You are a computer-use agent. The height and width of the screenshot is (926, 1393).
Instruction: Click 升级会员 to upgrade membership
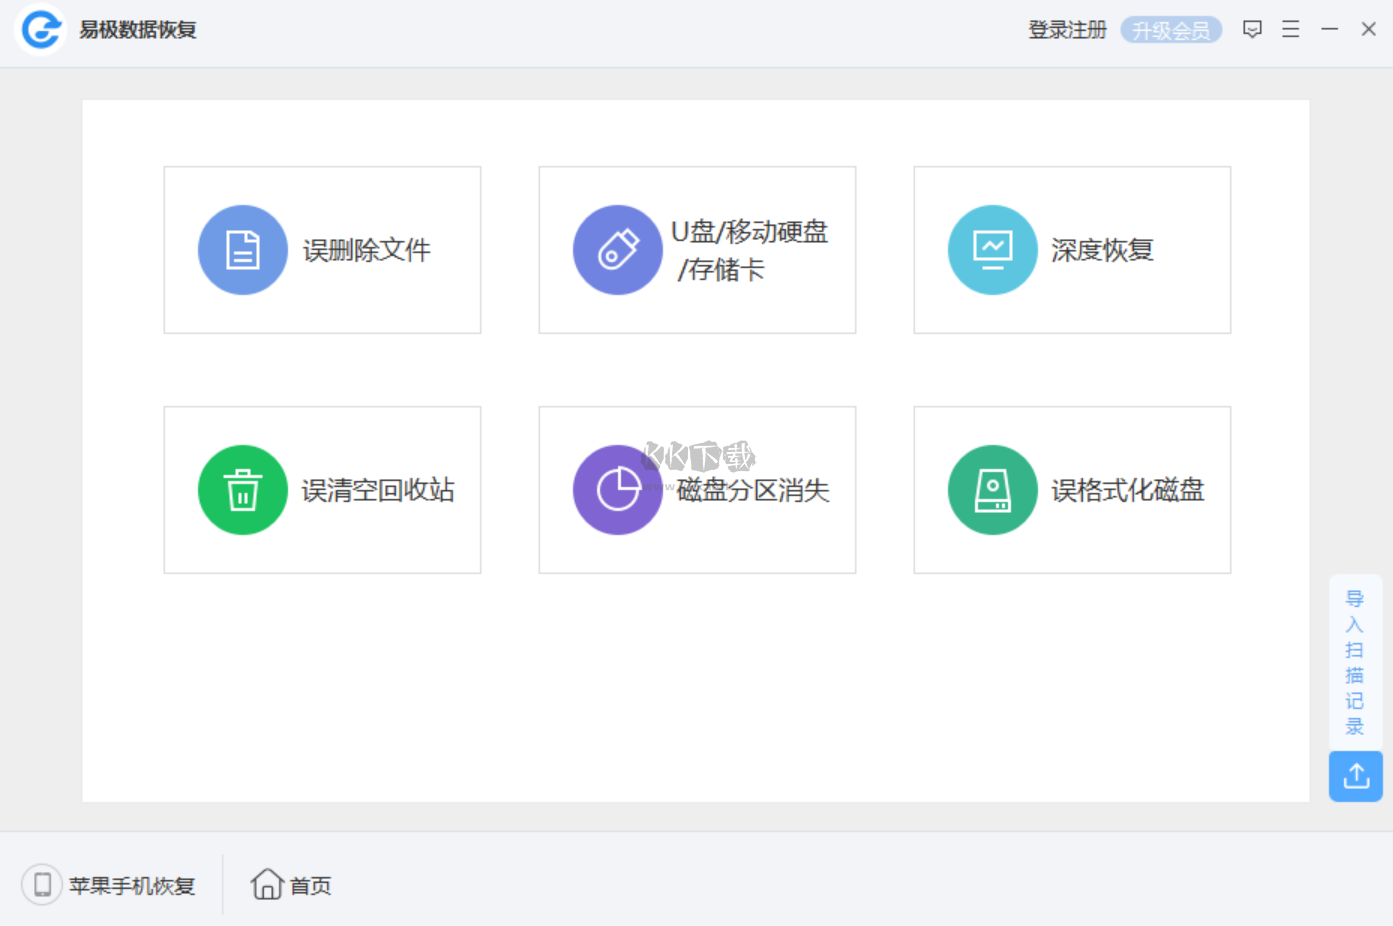click(x=1171, y=29)
